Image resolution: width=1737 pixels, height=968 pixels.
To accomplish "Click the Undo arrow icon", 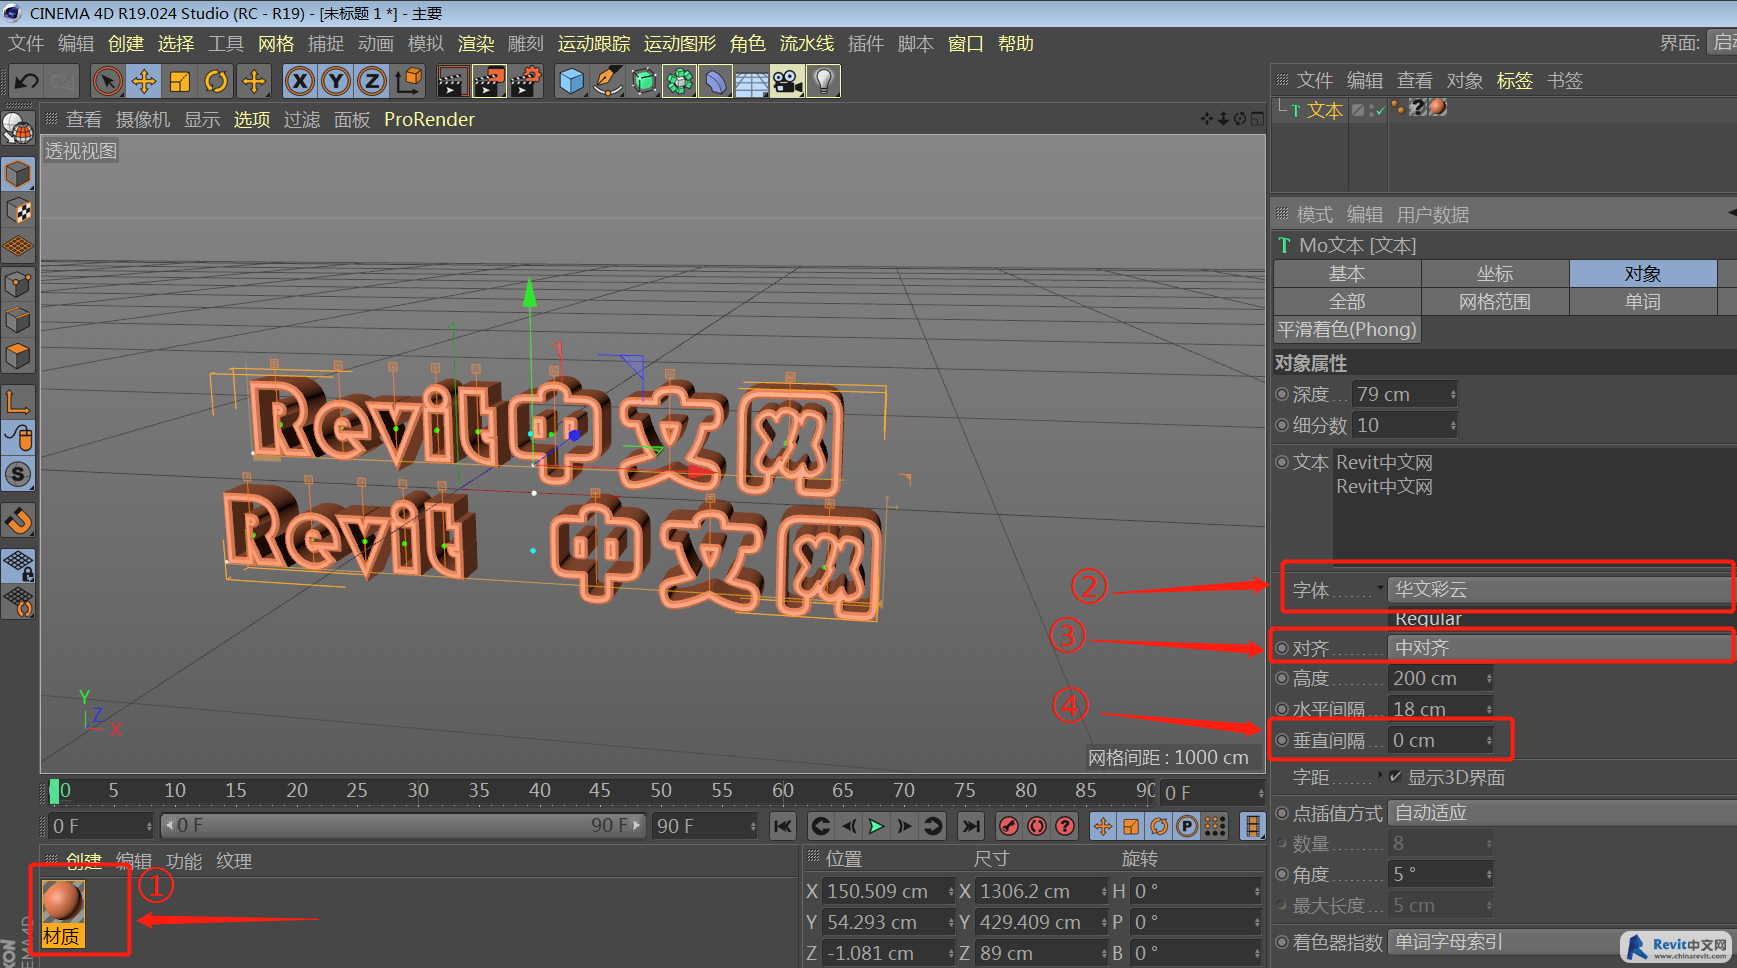I will point(27,81).
